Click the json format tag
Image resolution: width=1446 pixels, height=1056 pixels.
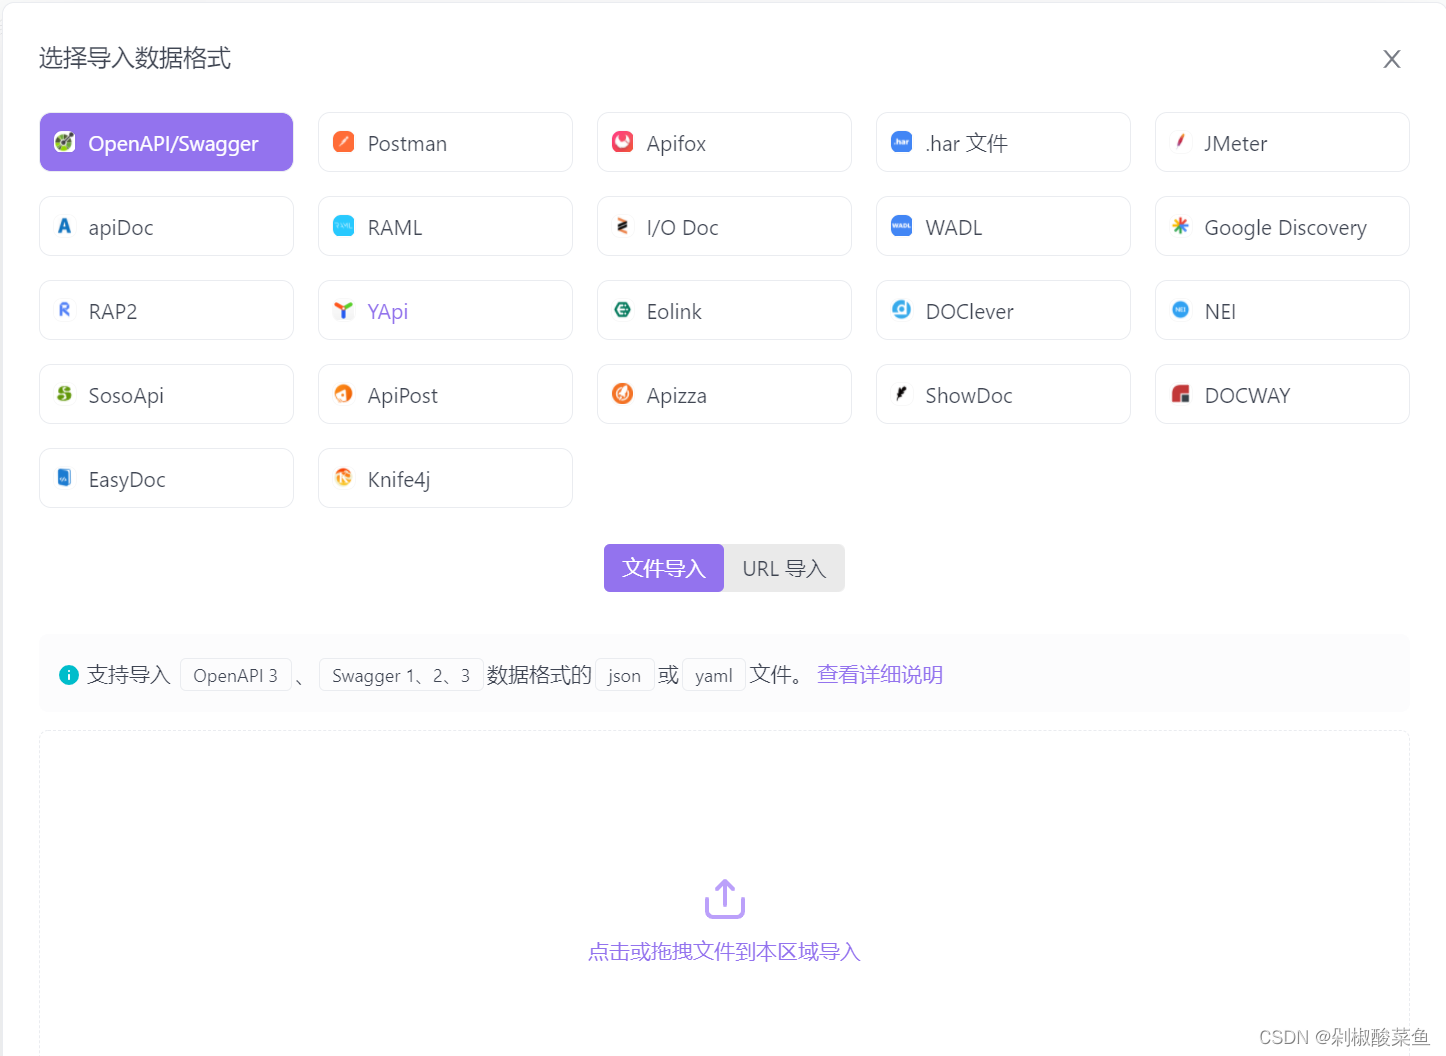tap(625, 675)
